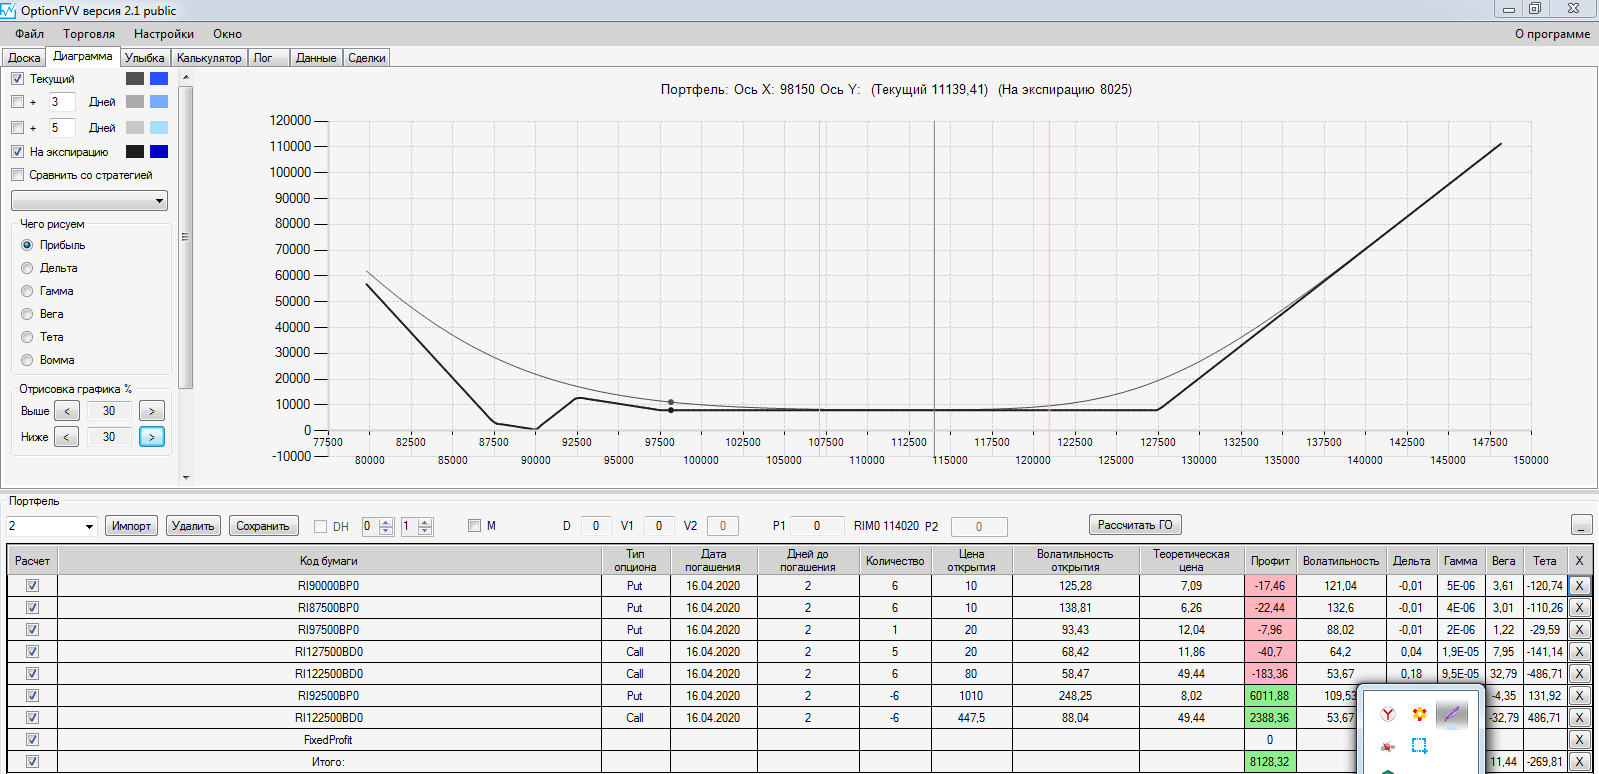Click the X button on the FixedProfit row

point(1579,740)
